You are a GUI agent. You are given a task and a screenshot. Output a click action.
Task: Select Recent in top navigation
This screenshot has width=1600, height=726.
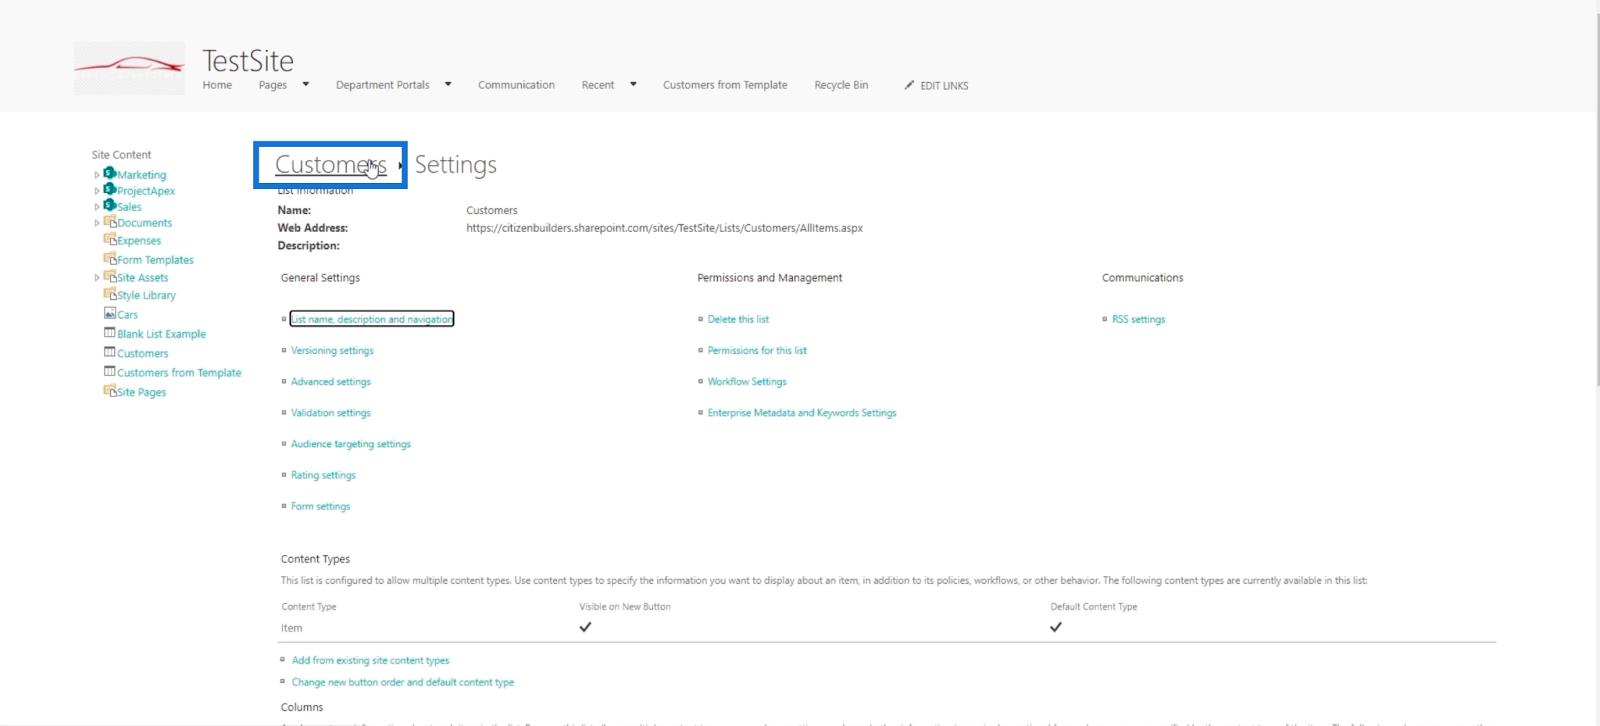pyautogui.click(x=598, y=85)
